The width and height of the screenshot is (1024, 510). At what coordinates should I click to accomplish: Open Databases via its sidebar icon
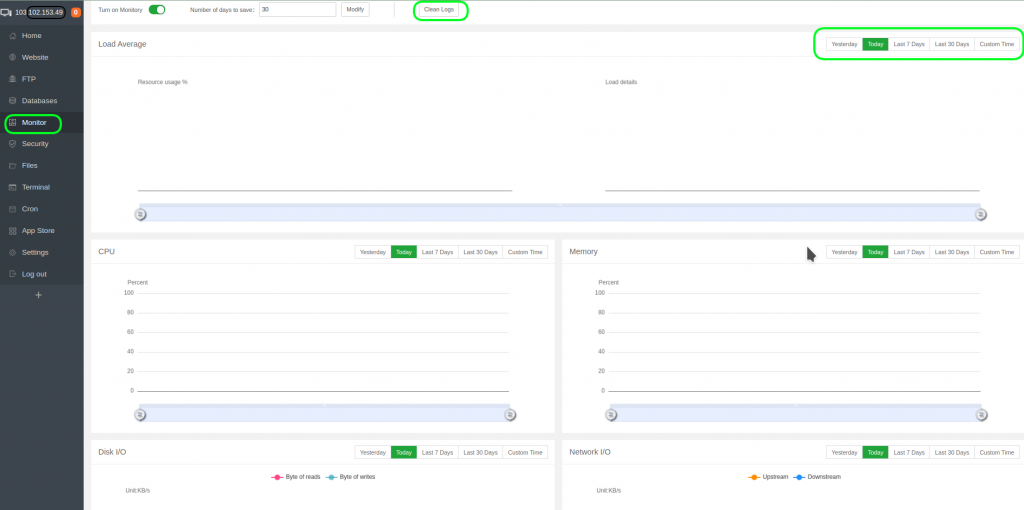(x=12, y=101)
